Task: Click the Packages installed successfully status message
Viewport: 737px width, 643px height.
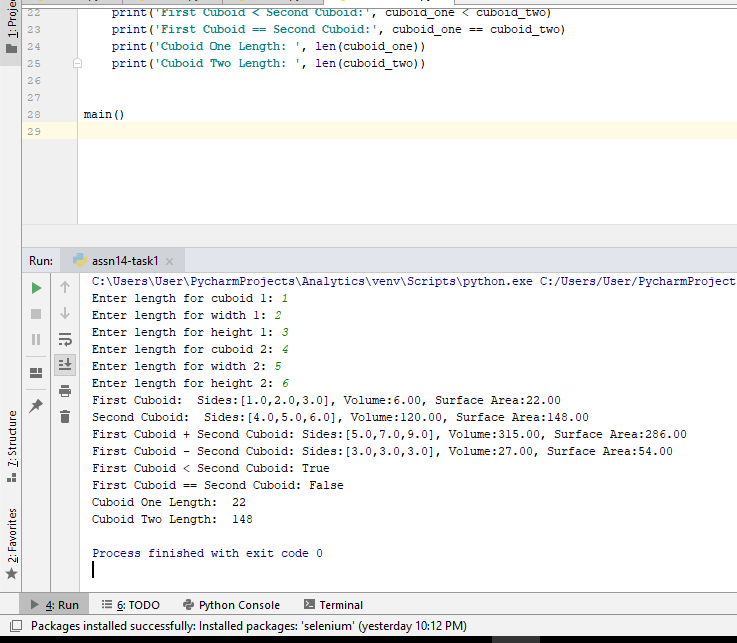Action: point(249,626)
